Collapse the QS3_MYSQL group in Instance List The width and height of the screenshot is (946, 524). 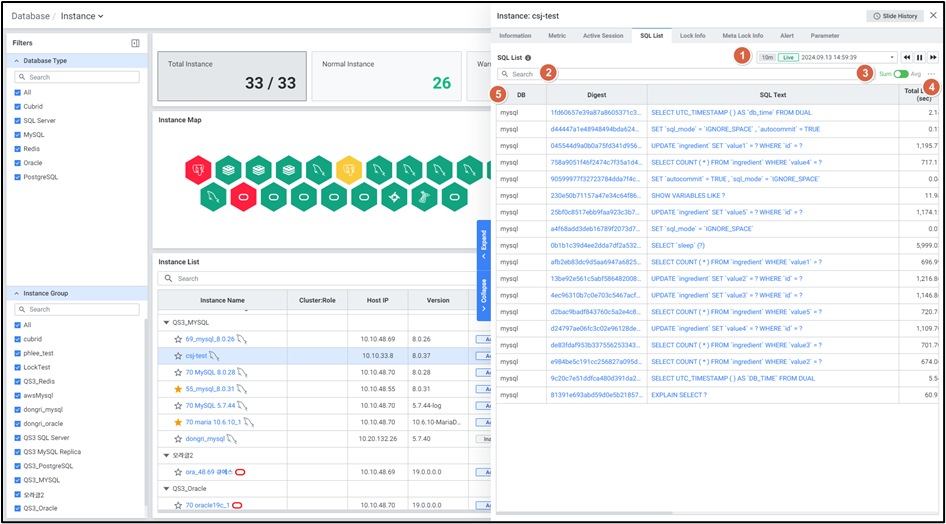[165, 323]
